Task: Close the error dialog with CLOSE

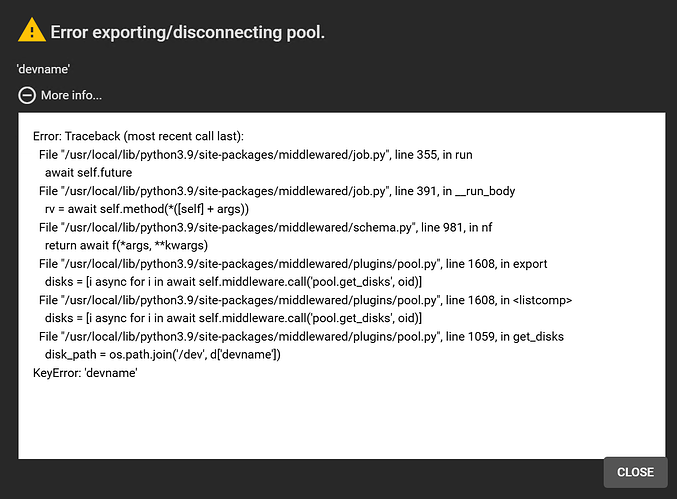Action: point(635,472)
